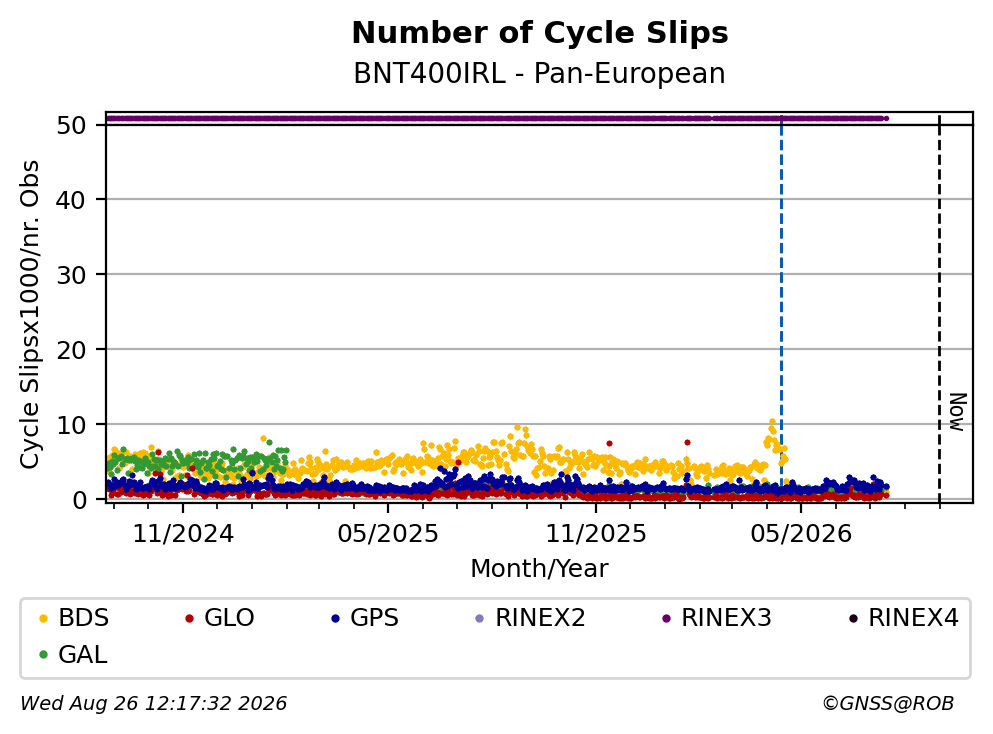Screen dimensions: 993x734
Task: Click the purple RINEX3 legend marker
Action: coord(666,618)
